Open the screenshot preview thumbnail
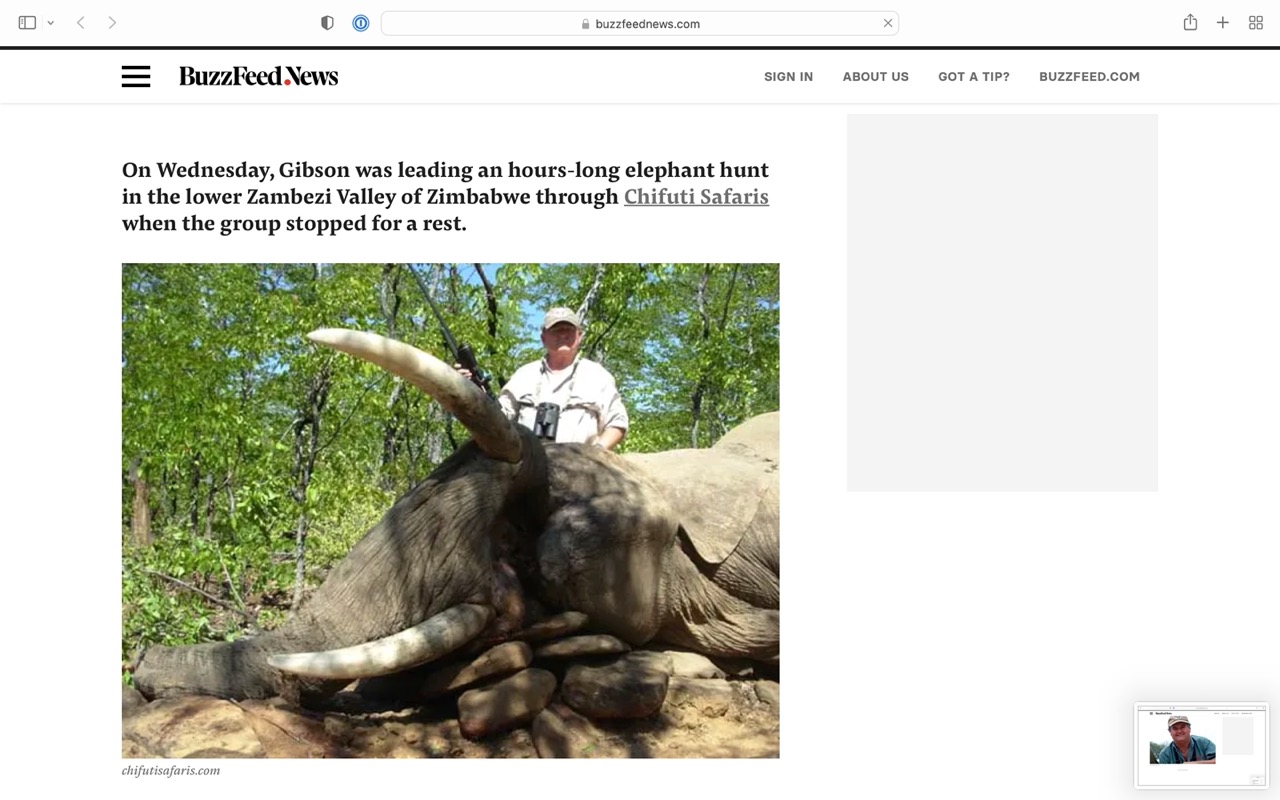The image size is (1280, 800). pyautogui.click(x=1201, y=745)
